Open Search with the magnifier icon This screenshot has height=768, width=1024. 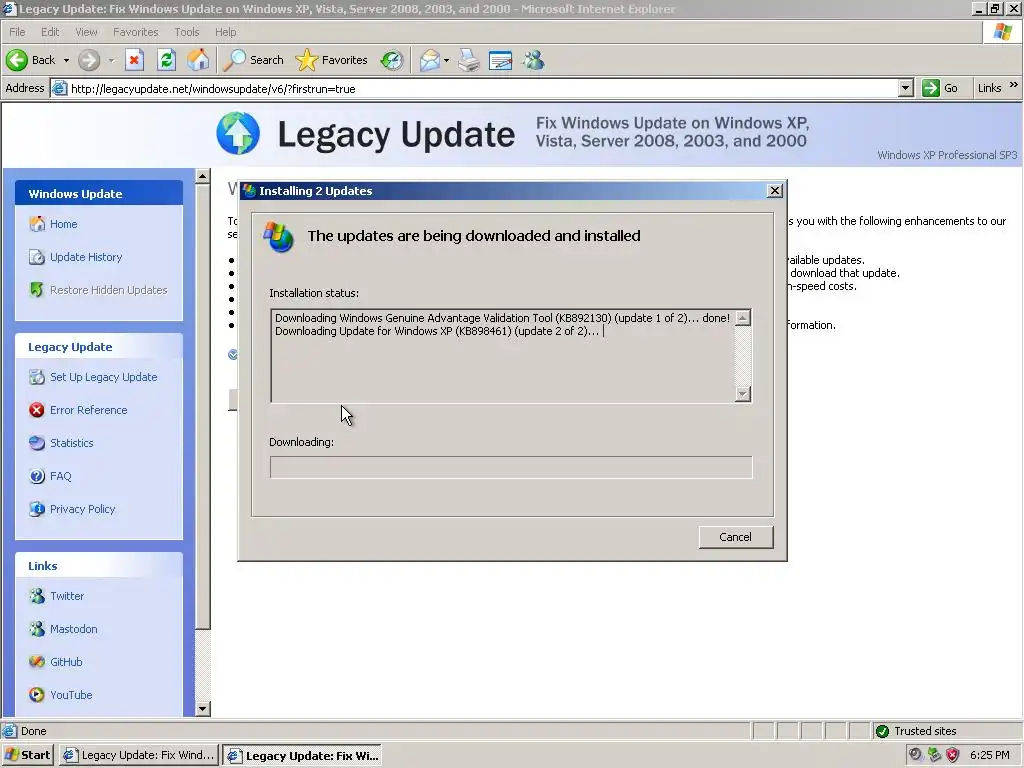tap(234, 60)
